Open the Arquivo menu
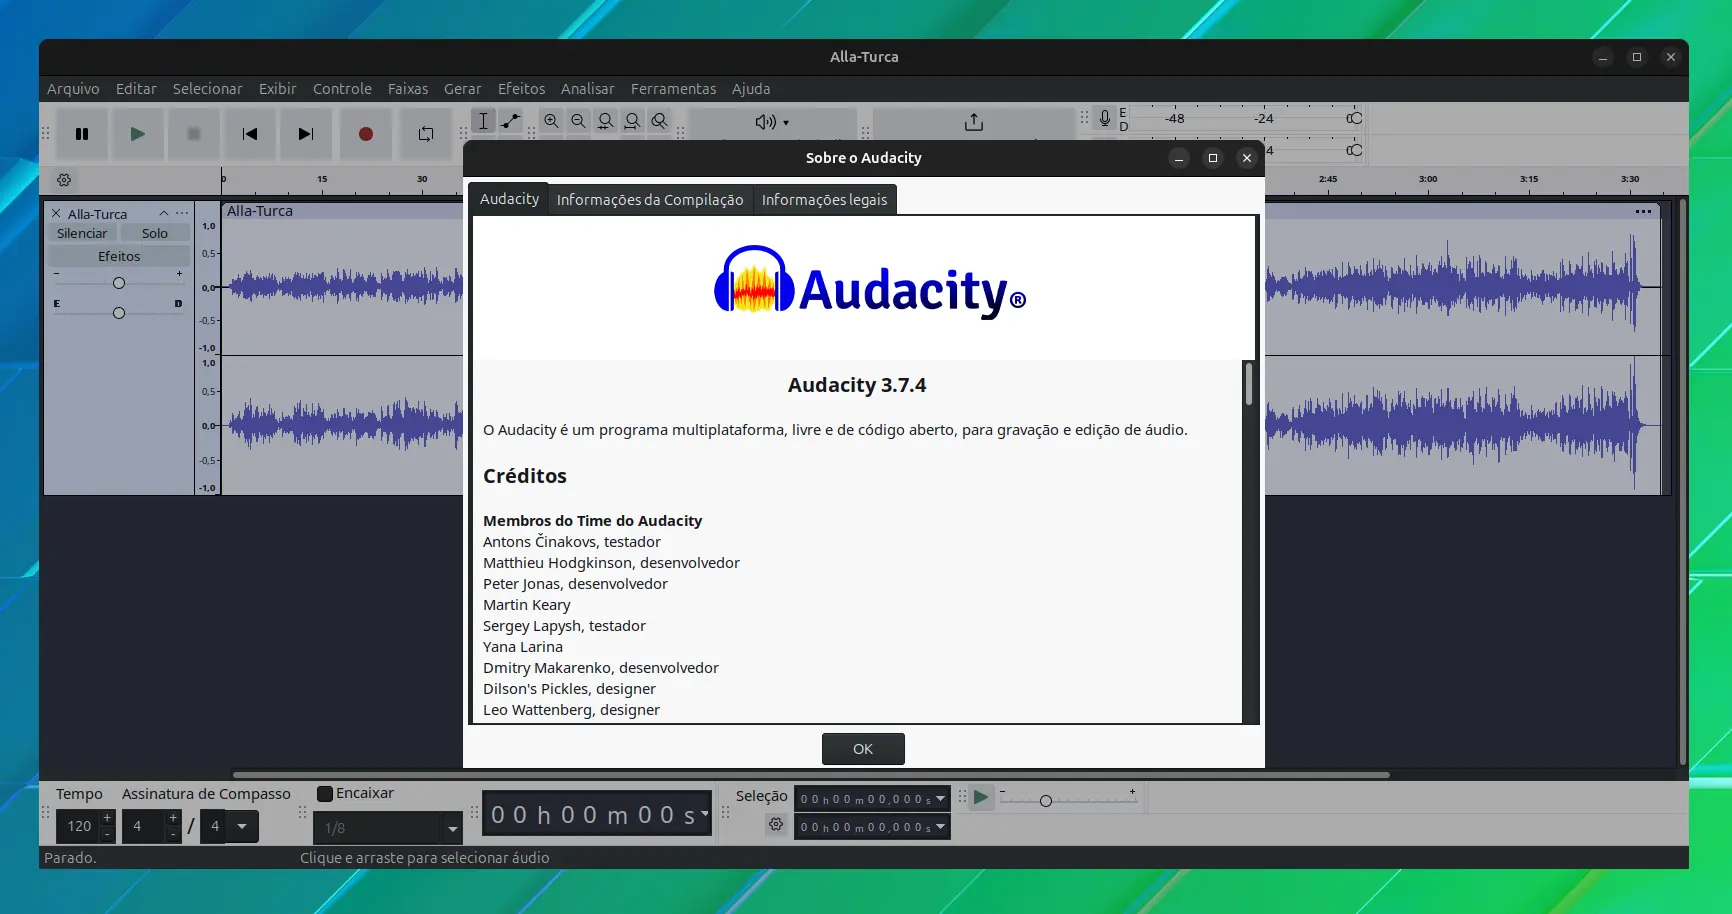The width and height of the screenshot is (1732, 914). click(73, 89)
